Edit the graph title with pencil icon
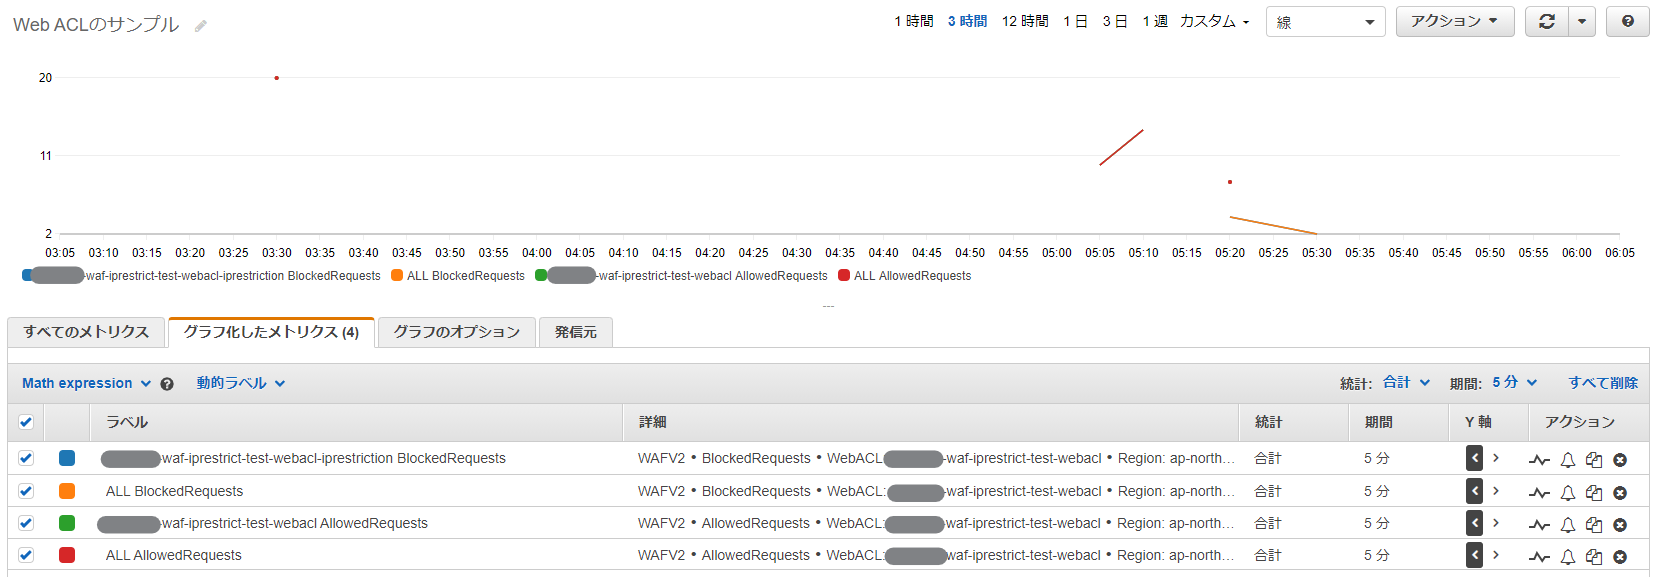1661x577 pixels. coord(201,26)
